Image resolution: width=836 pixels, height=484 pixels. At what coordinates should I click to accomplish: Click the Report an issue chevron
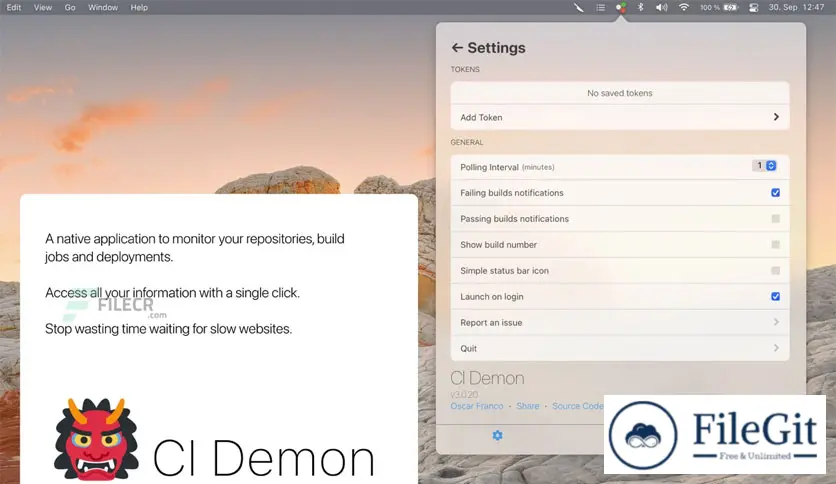776,322
